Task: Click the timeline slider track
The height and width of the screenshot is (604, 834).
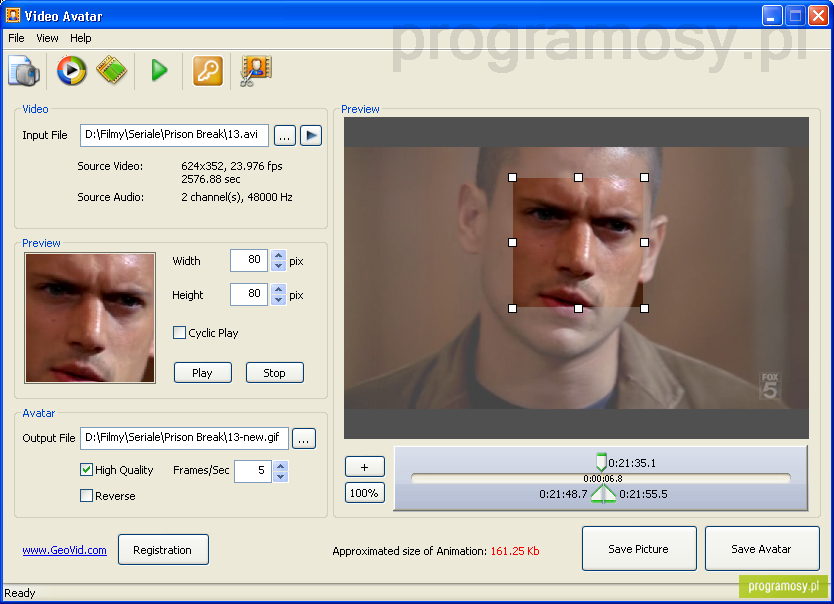Action: 601,479
